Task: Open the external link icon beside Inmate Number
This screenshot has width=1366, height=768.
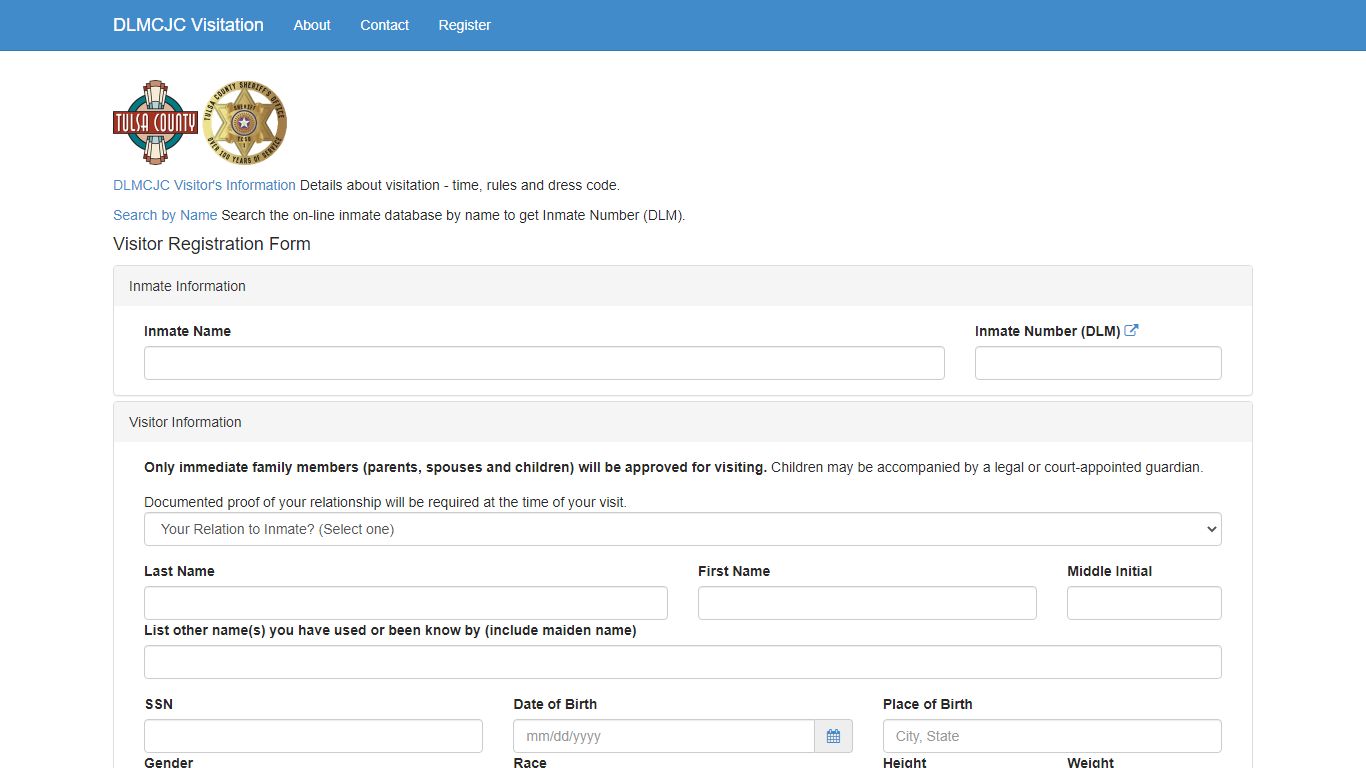Action: click(1131, 331)
